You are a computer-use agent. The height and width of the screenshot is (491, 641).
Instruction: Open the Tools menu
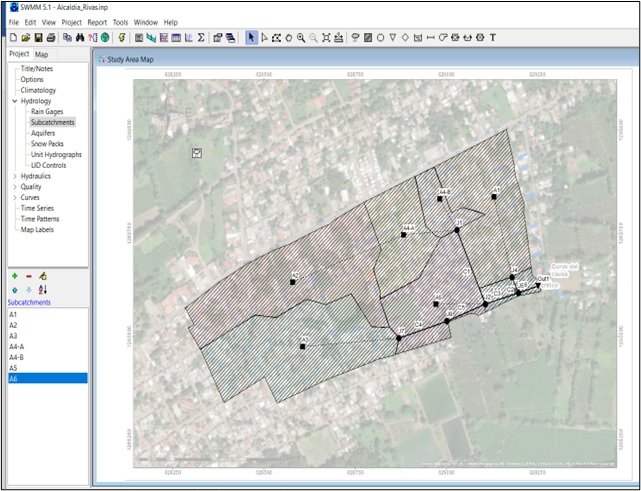(120, 22)
